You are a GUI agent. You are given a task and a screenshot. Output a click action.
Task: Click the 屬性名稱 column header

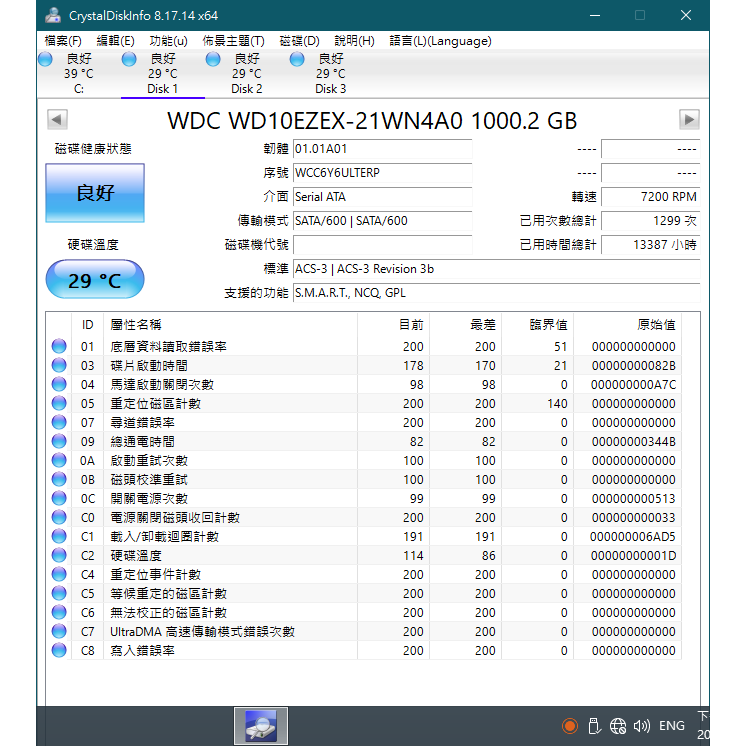[x=230, y=325]
